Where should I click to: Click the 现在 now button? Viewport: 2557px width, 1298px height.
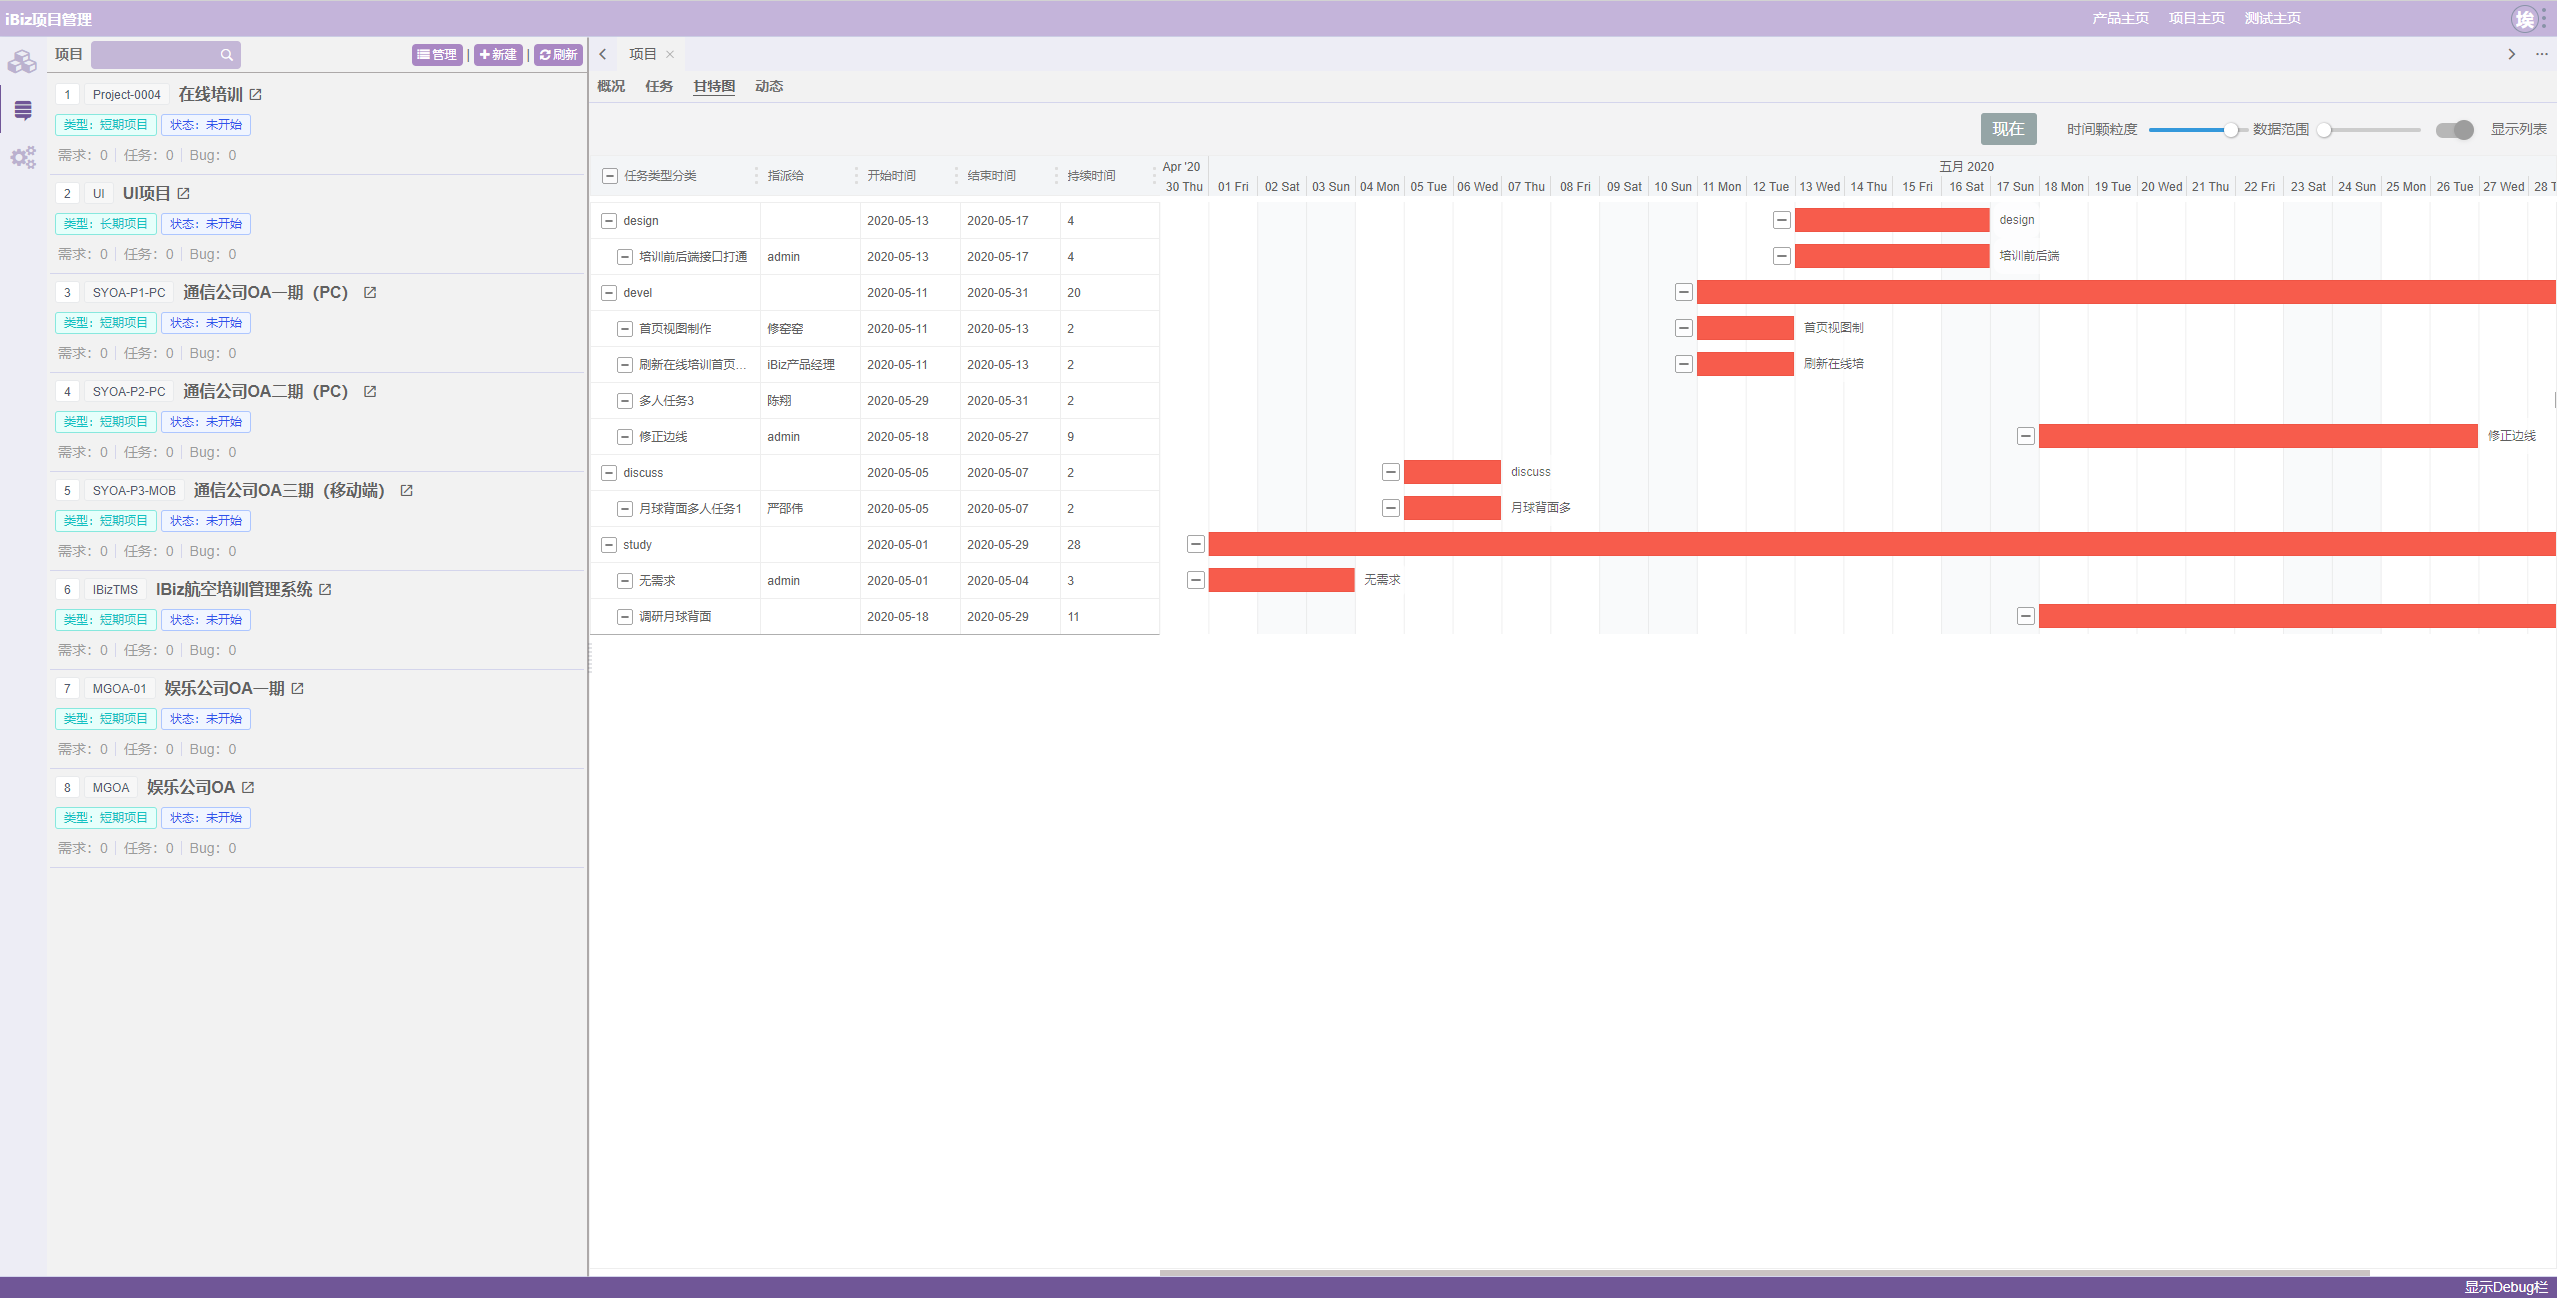click(2008, 129)
